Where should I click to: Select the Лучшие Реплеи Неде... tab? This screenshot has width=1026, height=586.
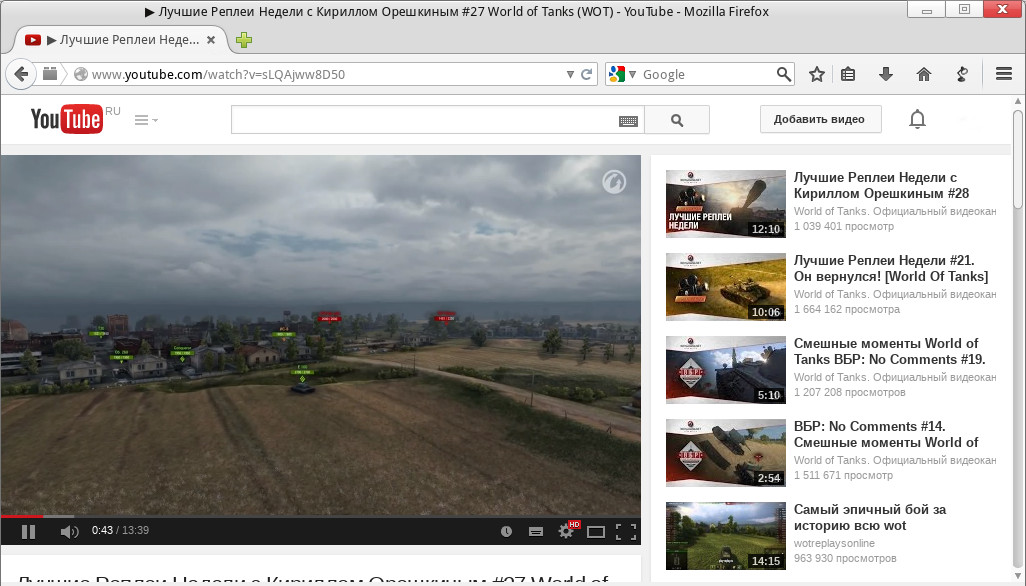pyautogui.click(x=120, y=40)
